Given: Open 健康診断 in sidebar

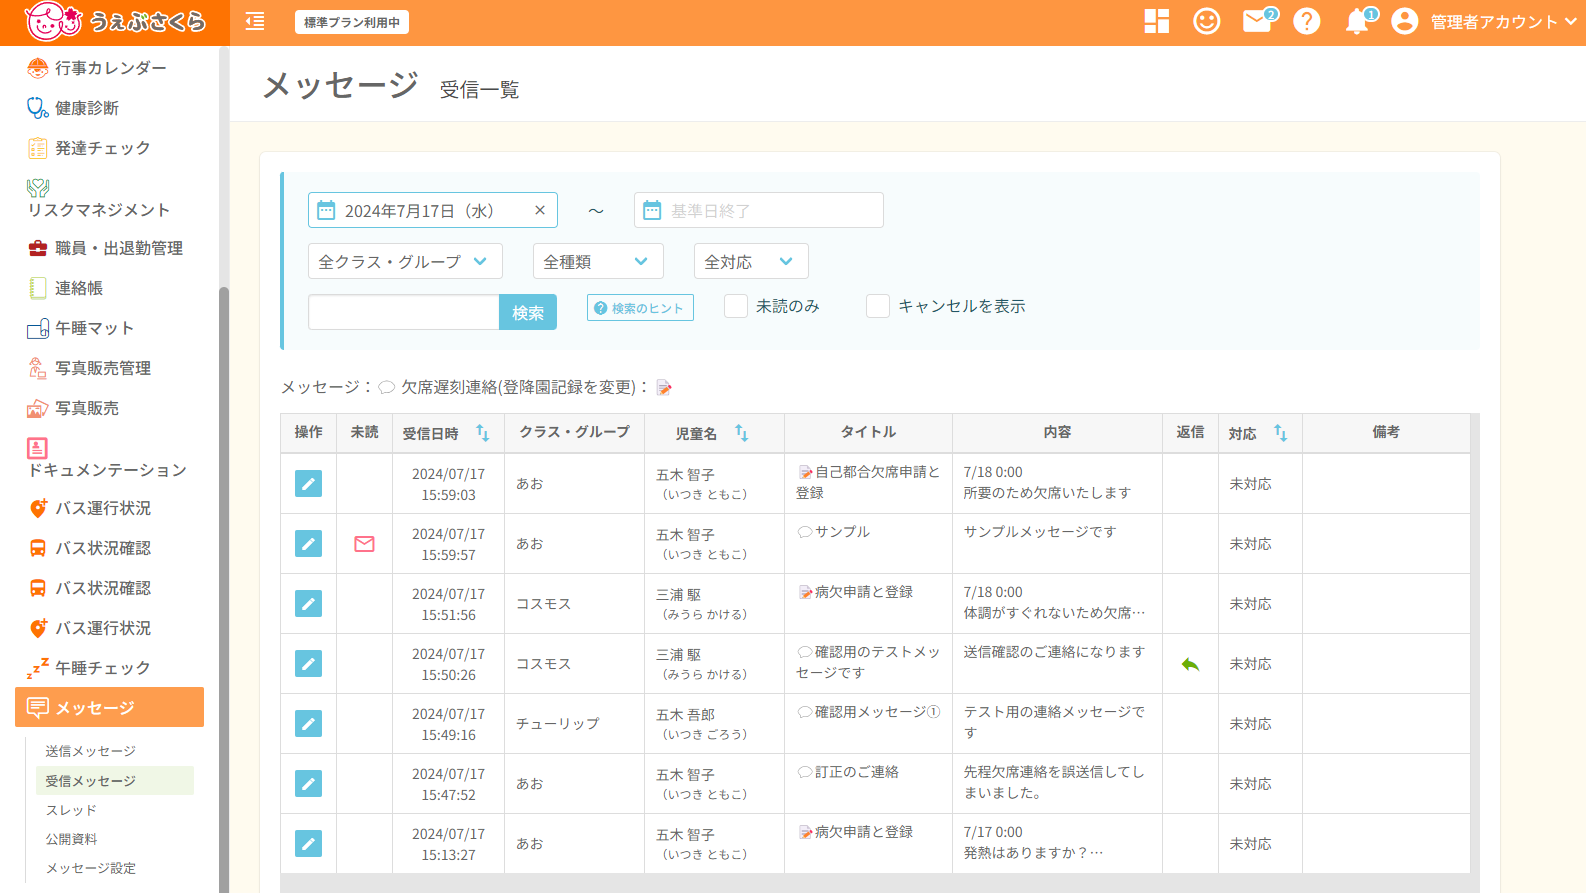Looking at the screenshot, I should (x=87, y=108).
